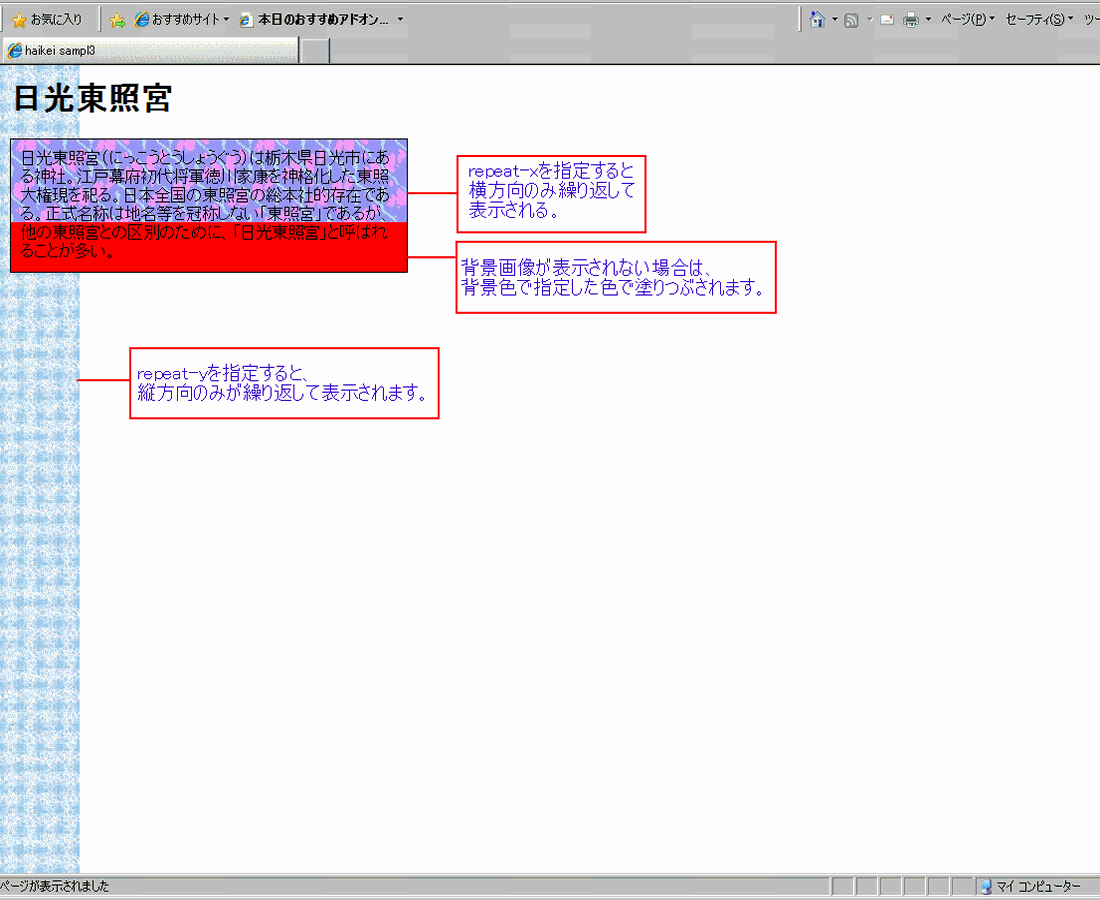
Task: Expand the おすすめサイト dropdown arrow
Action: (x=227, y=20)
